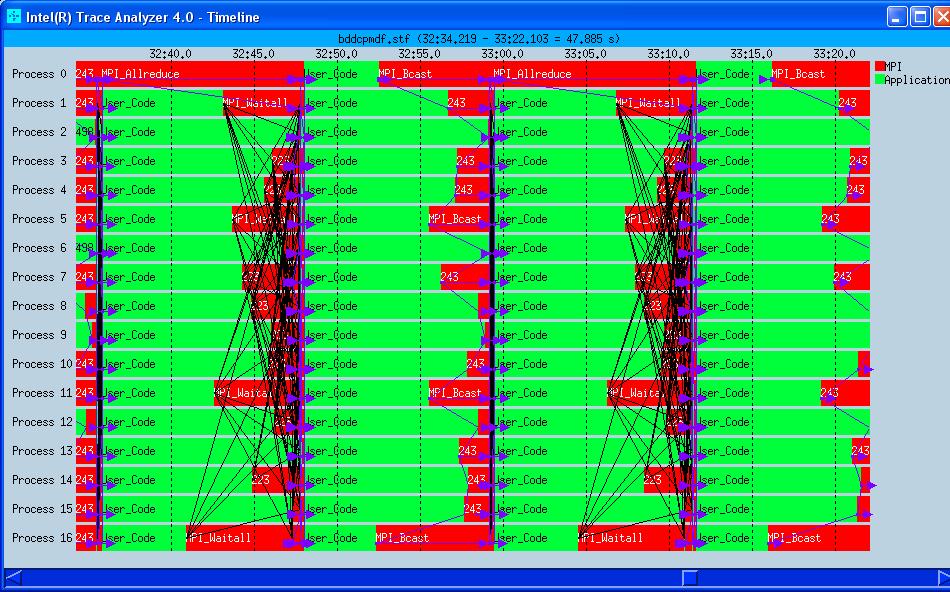Click the bddcpmdf.stf time range header
Screen dimensions: 950x592
pyautogui.click(x=479, y=39)
